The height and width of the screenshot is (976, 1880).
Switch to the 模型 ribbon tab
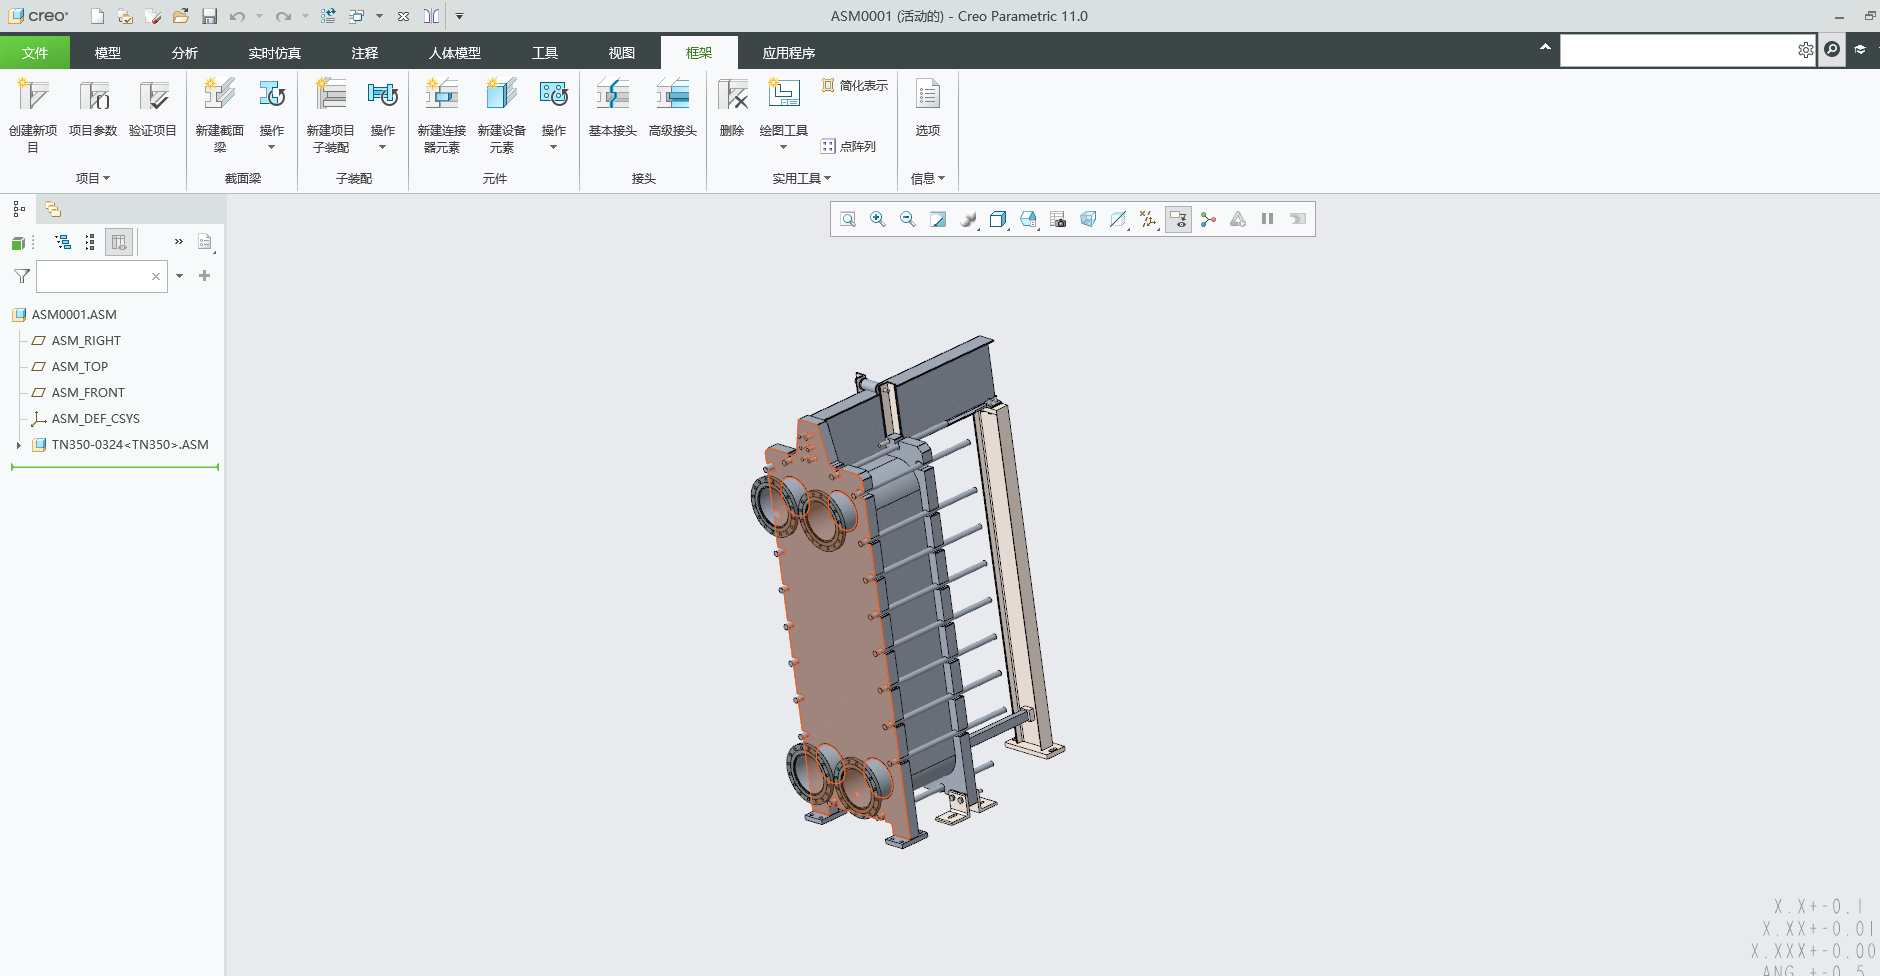coord(107,53)
